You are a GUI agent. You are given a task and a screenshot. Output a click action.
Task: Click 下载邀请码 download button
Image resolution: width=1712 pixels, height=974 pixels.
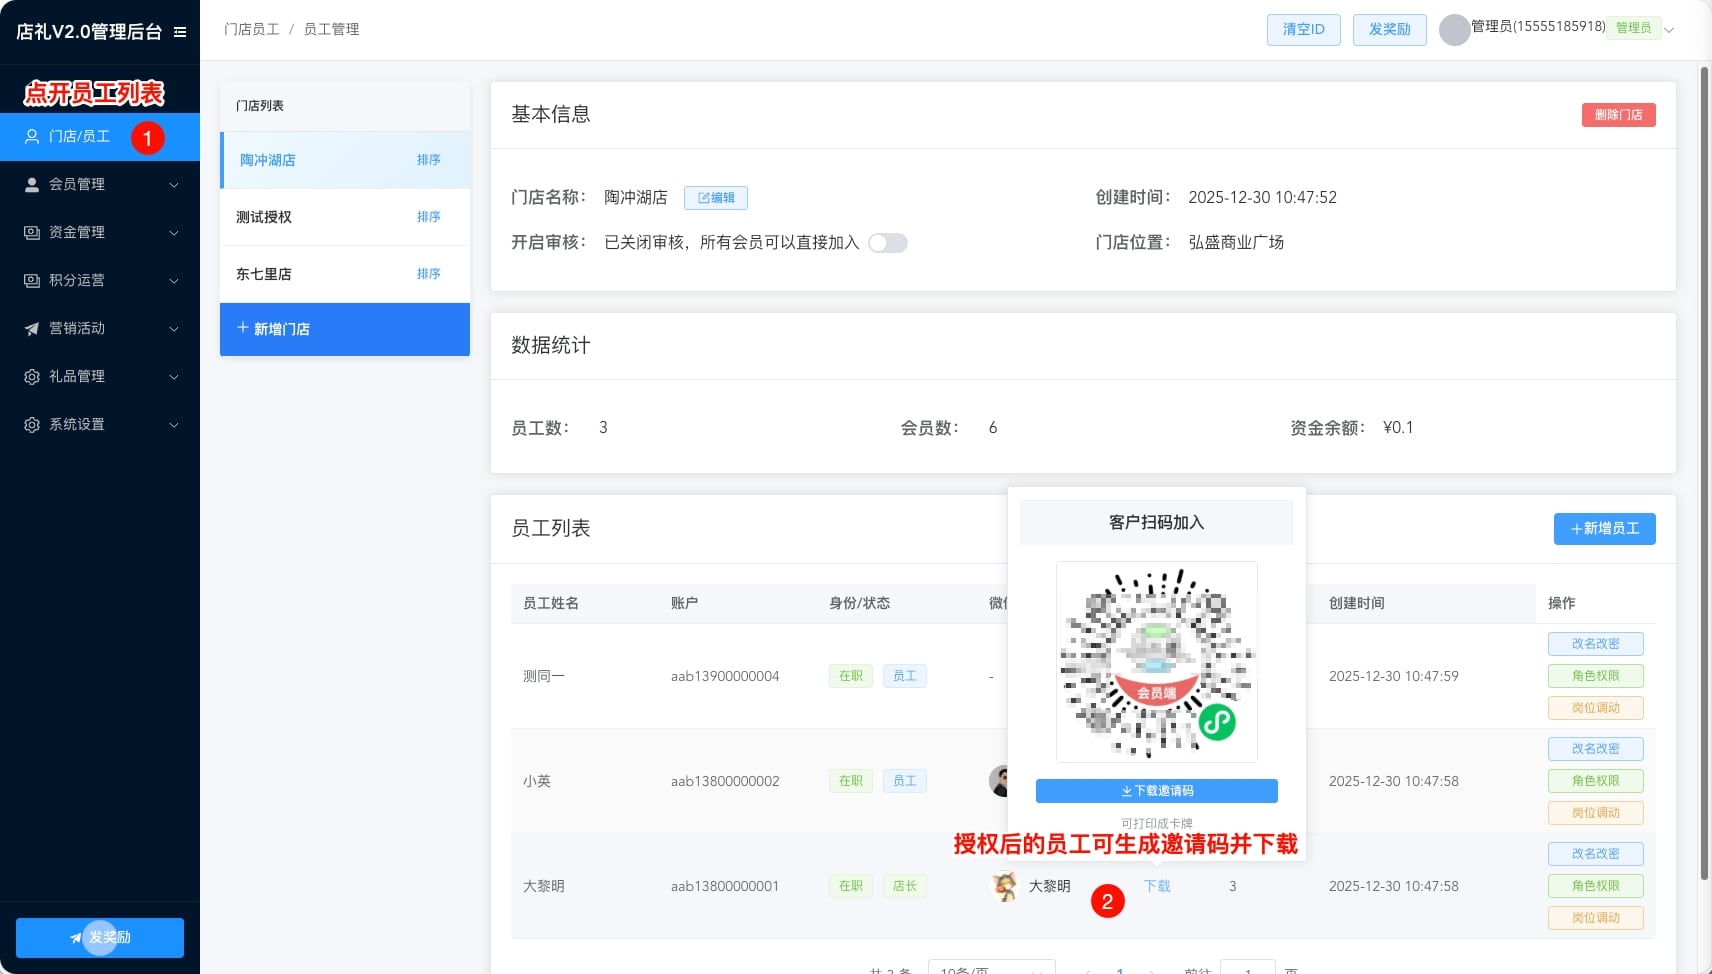(x=1156, y=791)
